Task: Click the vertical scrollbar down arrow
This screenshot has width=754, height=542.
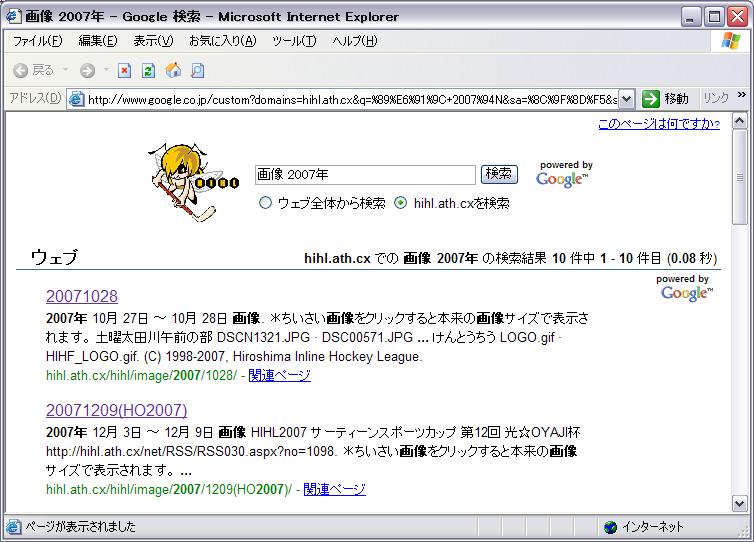Action: click(x=740, y=504)
